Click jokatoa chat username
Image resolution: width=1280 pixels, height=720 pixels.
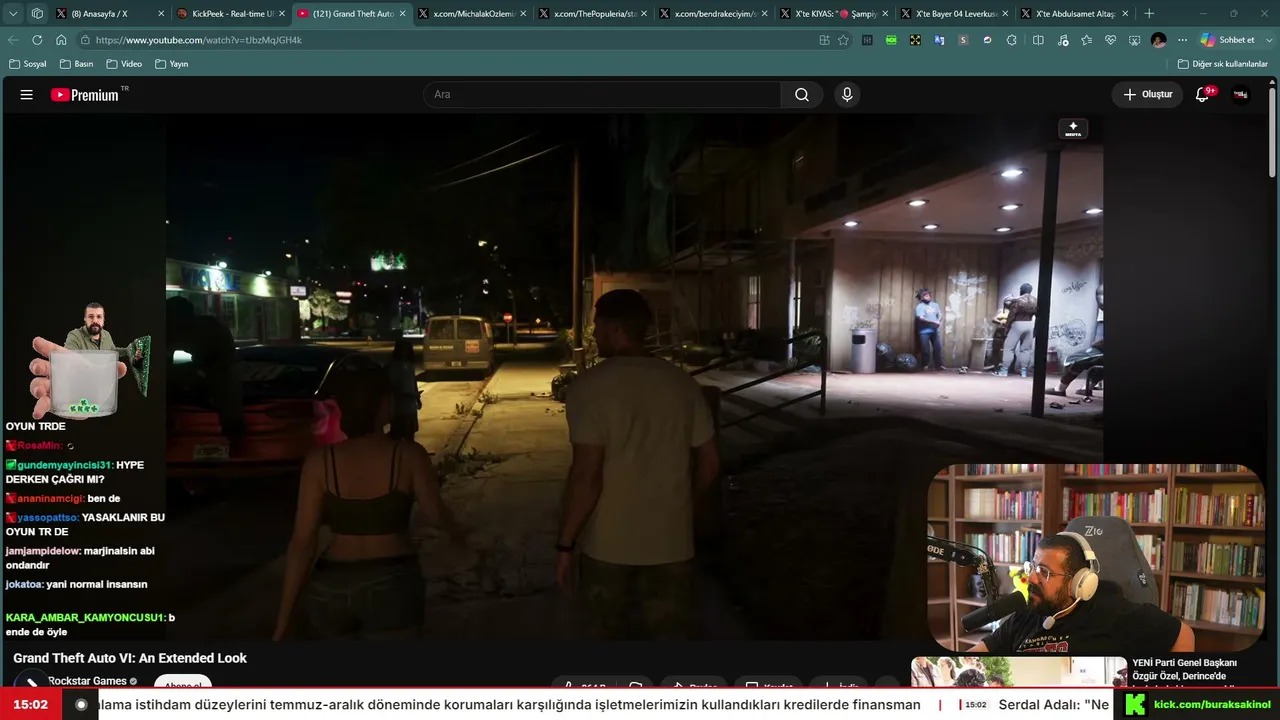[x=25, y=584]
